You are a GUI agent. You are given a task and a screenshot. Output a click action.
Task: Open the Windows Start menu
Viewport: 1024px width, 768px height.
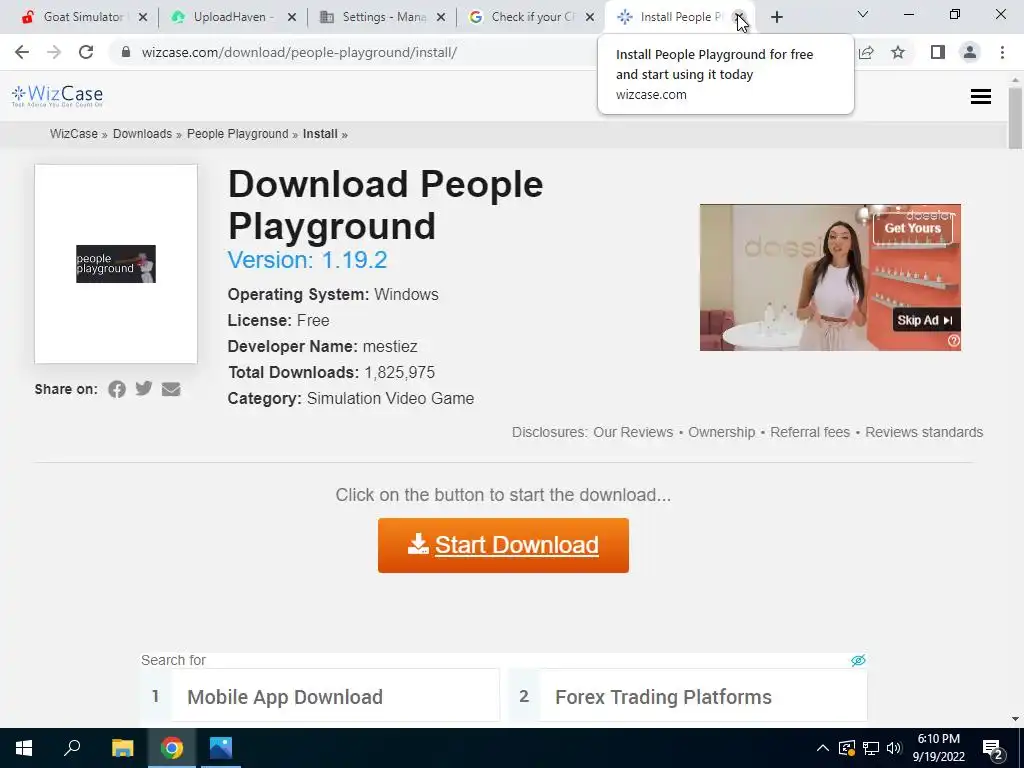[x=24, y=748]
